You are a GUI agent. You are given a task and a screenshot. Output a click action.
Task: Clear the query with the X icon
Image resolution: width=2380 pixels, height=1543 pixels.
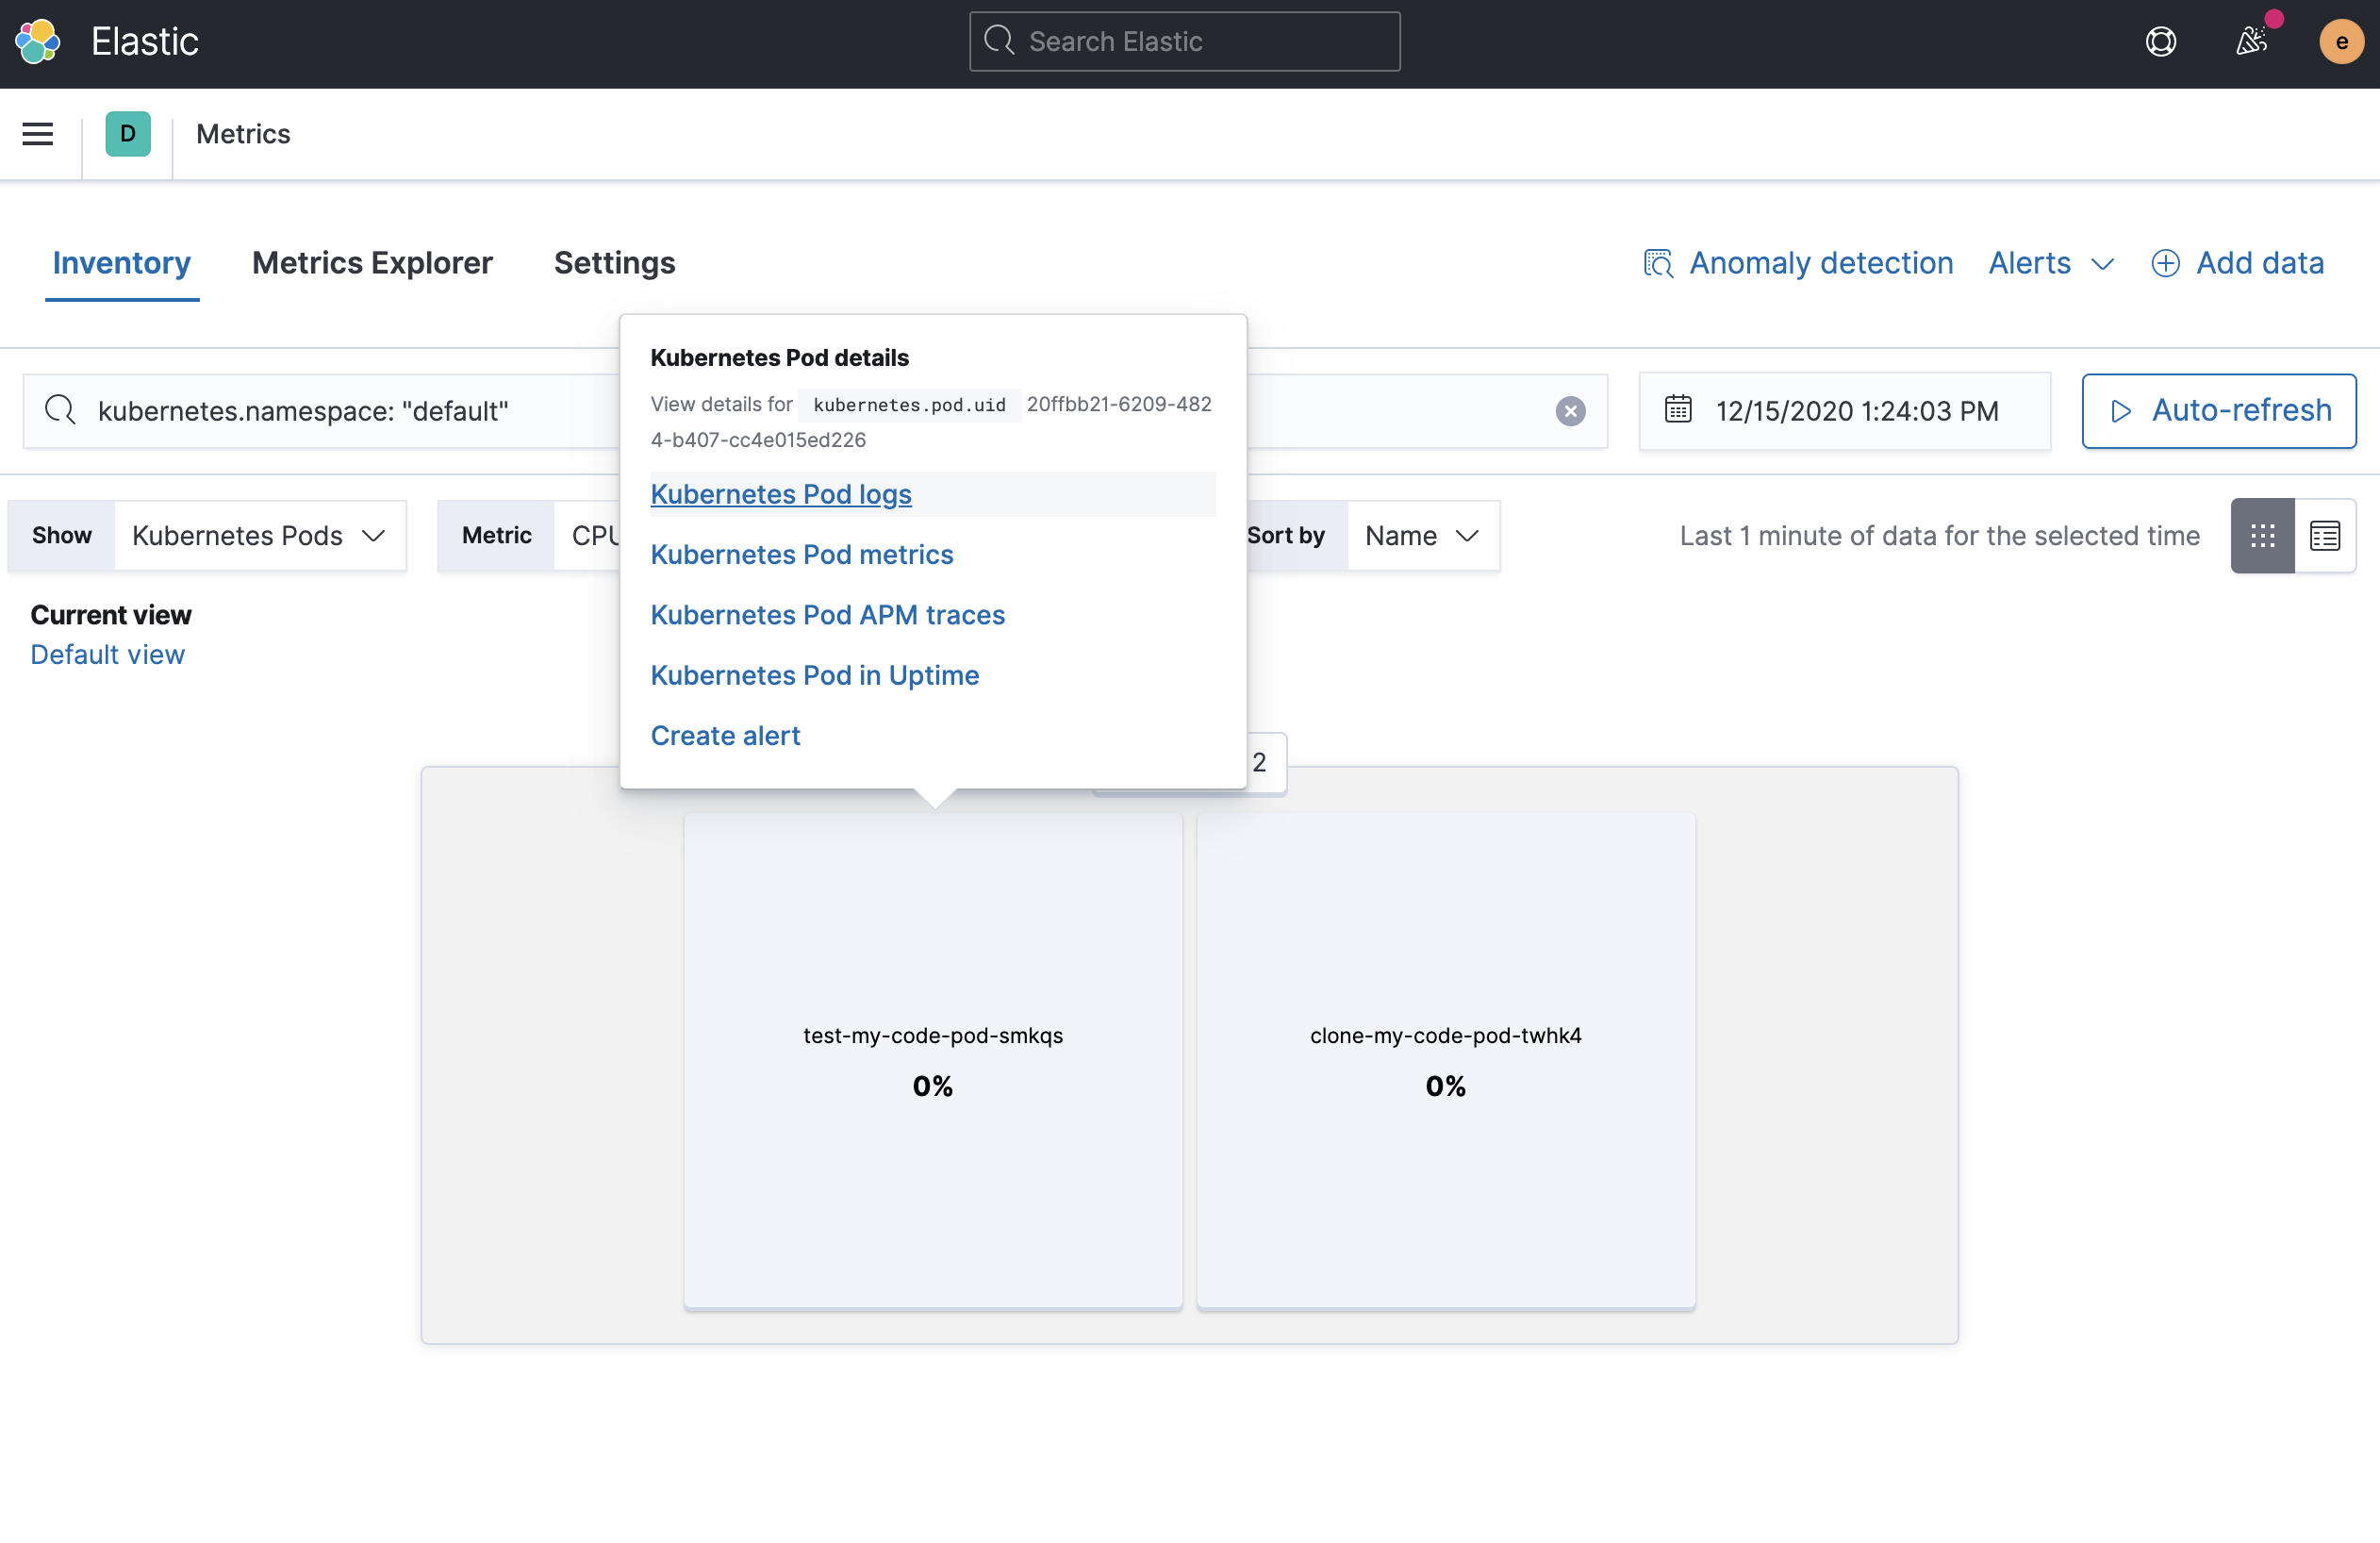click(x=1570, y=411)
